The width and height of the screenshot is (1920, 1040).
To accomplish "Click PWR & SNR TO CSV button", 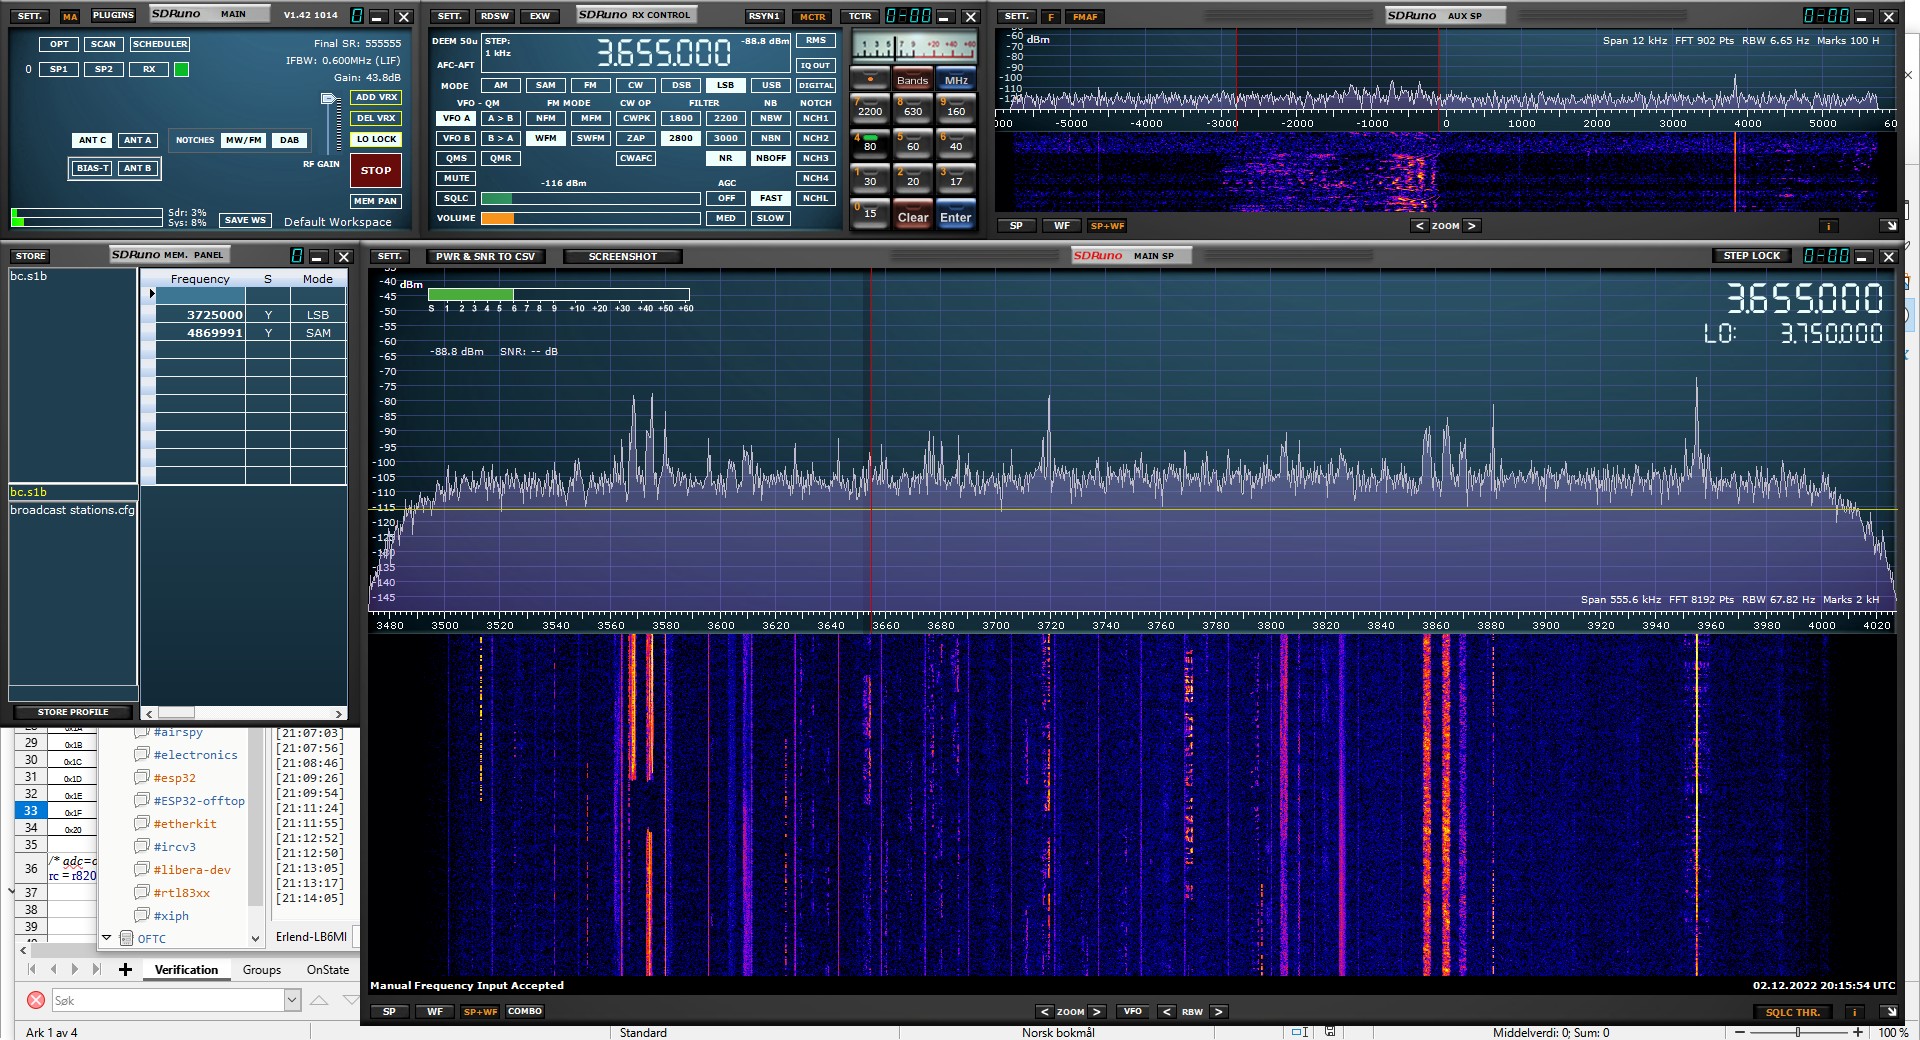I will point(485,256).
